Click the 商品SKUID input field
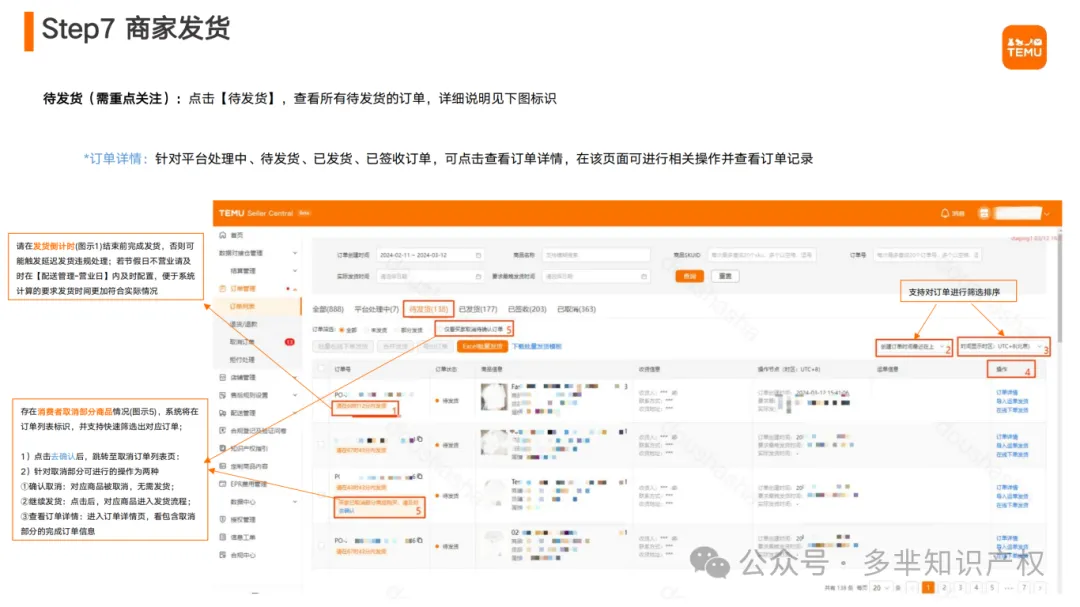 (762, 256)
